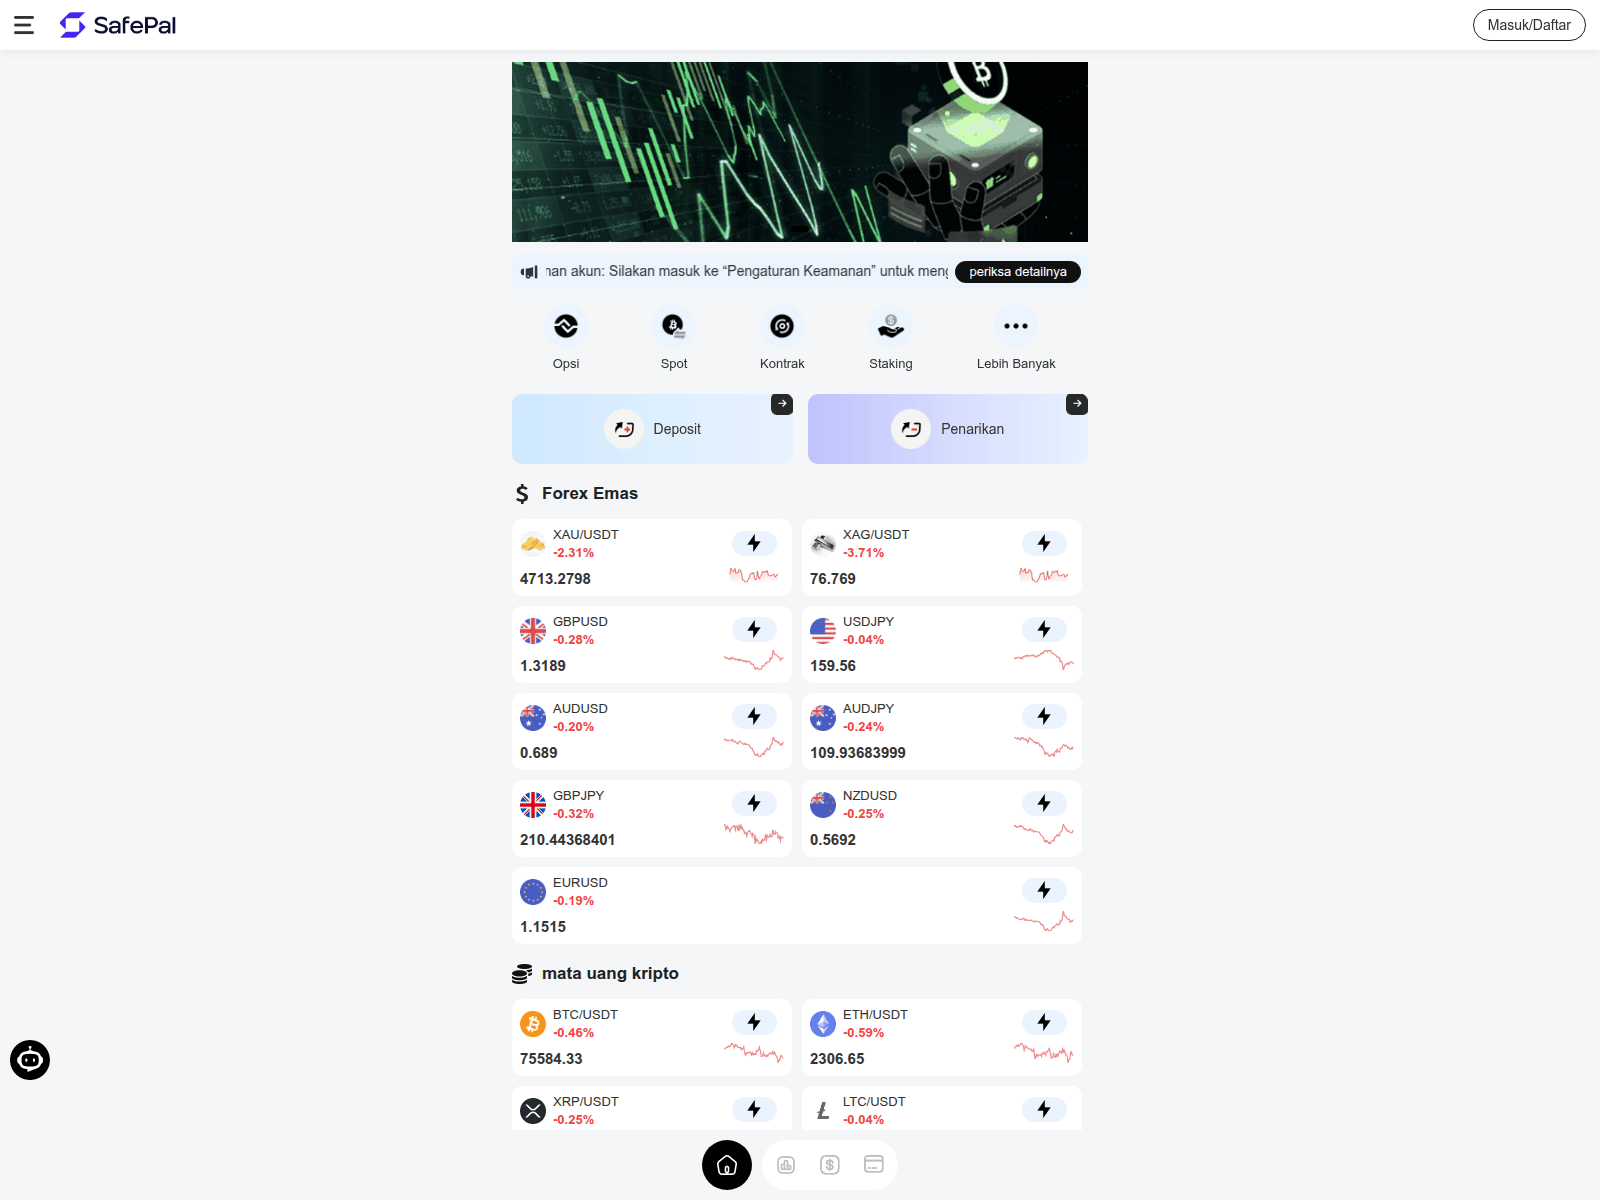Show Lebih Banyak options
The width and height of the screenshot is (1600, 1200).
coord(1016,326)
